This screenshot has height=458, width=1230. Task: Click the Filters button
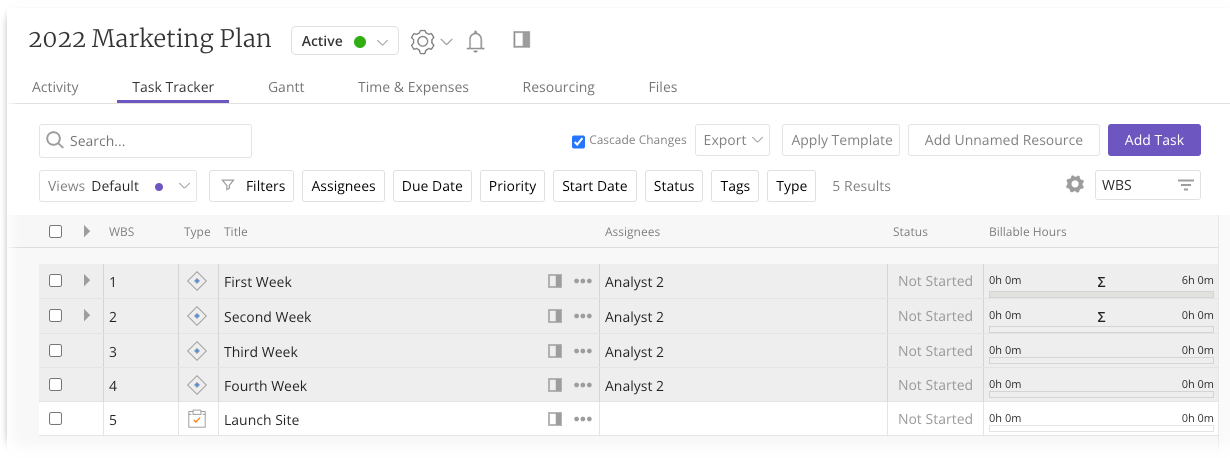click(252, 186)
